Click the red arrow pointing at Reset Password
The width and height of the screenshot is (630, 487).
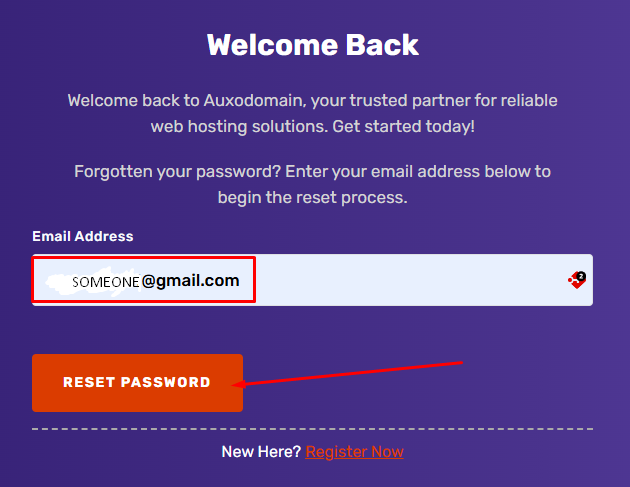click(348, 374)
